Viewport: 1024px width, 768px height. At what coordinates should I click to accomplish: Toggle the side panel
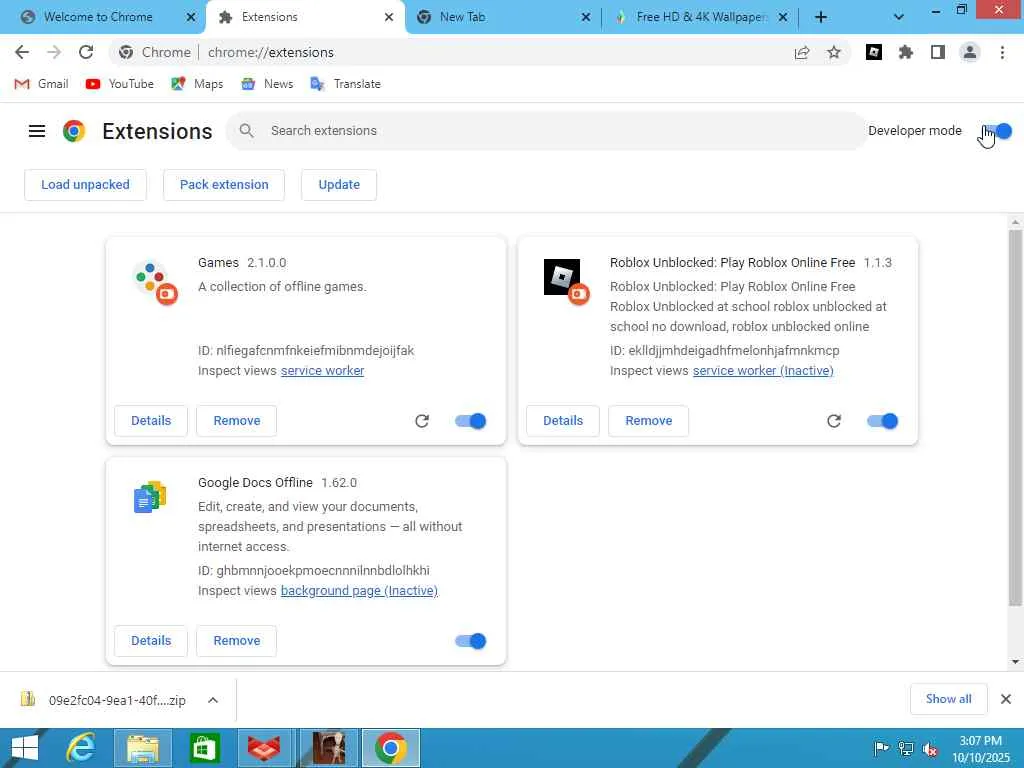pos(938,52)
